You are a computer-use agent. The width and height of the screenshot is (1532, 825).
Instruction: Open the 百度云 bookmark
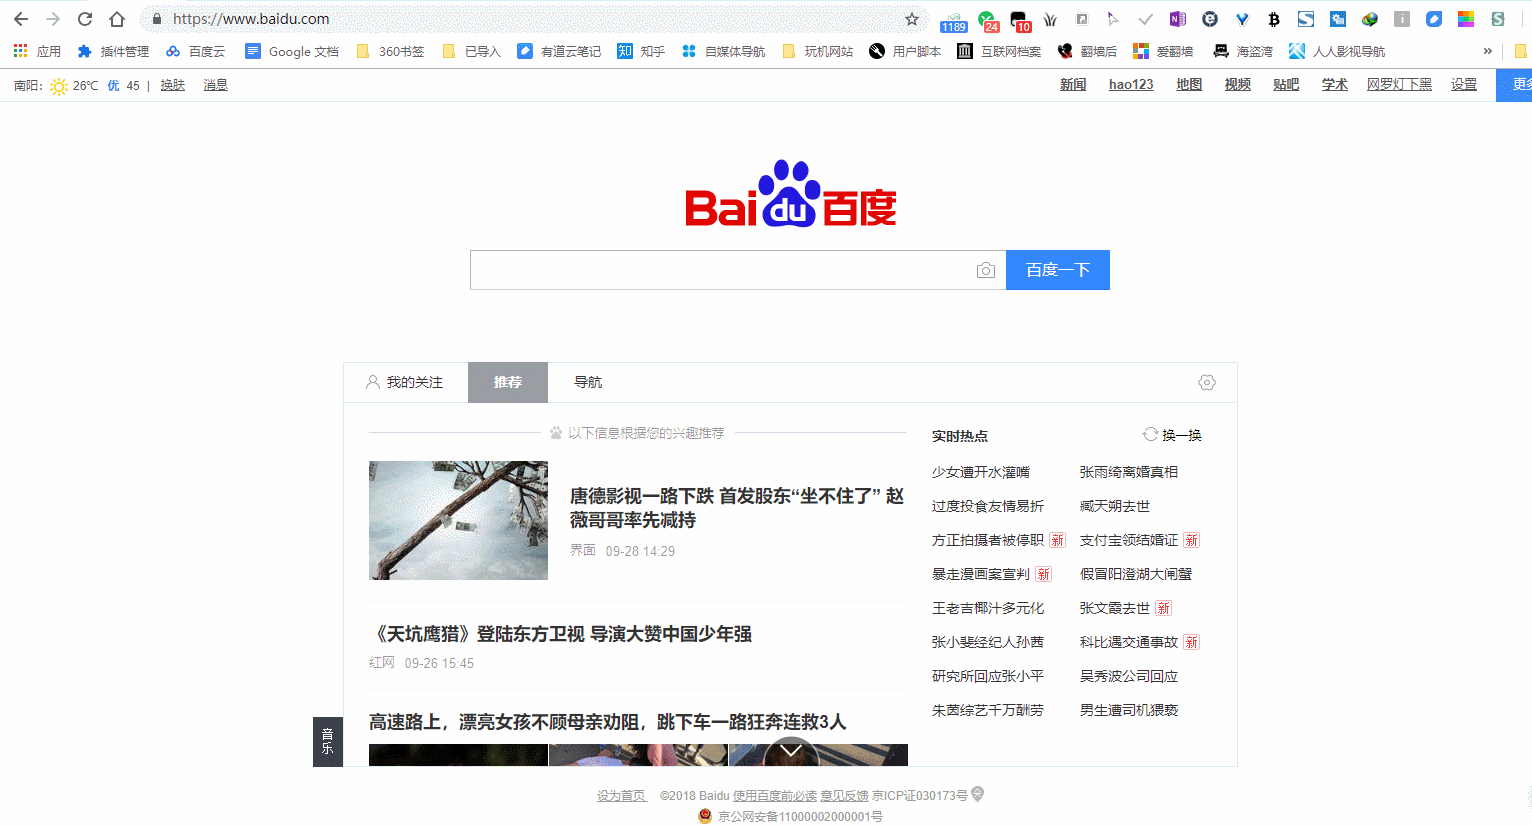point(196,51)
